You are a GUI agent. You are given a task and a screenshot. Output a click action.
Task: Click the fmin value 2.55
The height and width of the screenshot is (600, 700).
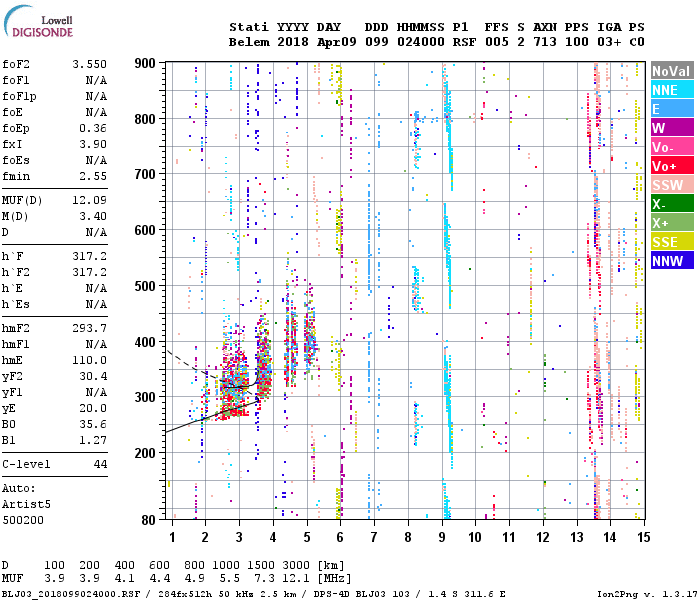point(93,176)
